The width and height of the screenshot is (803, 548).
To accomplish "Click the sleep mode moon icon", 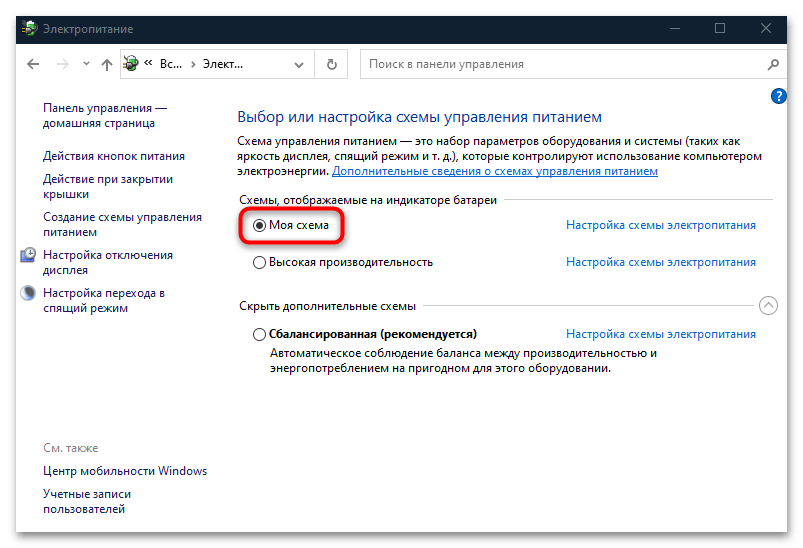I will tap(29, 294).
